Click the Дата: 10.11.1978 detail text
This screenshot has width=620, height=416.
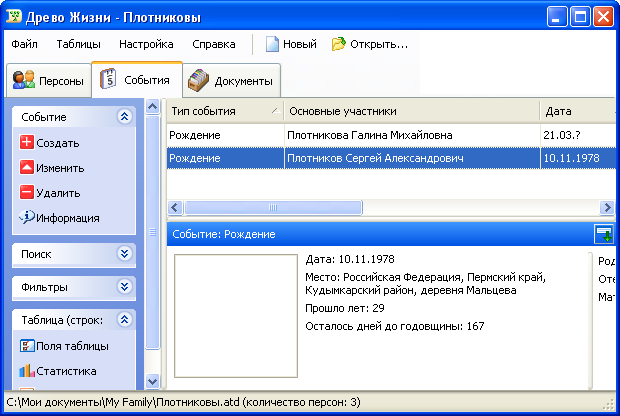(x=350, y=259)
